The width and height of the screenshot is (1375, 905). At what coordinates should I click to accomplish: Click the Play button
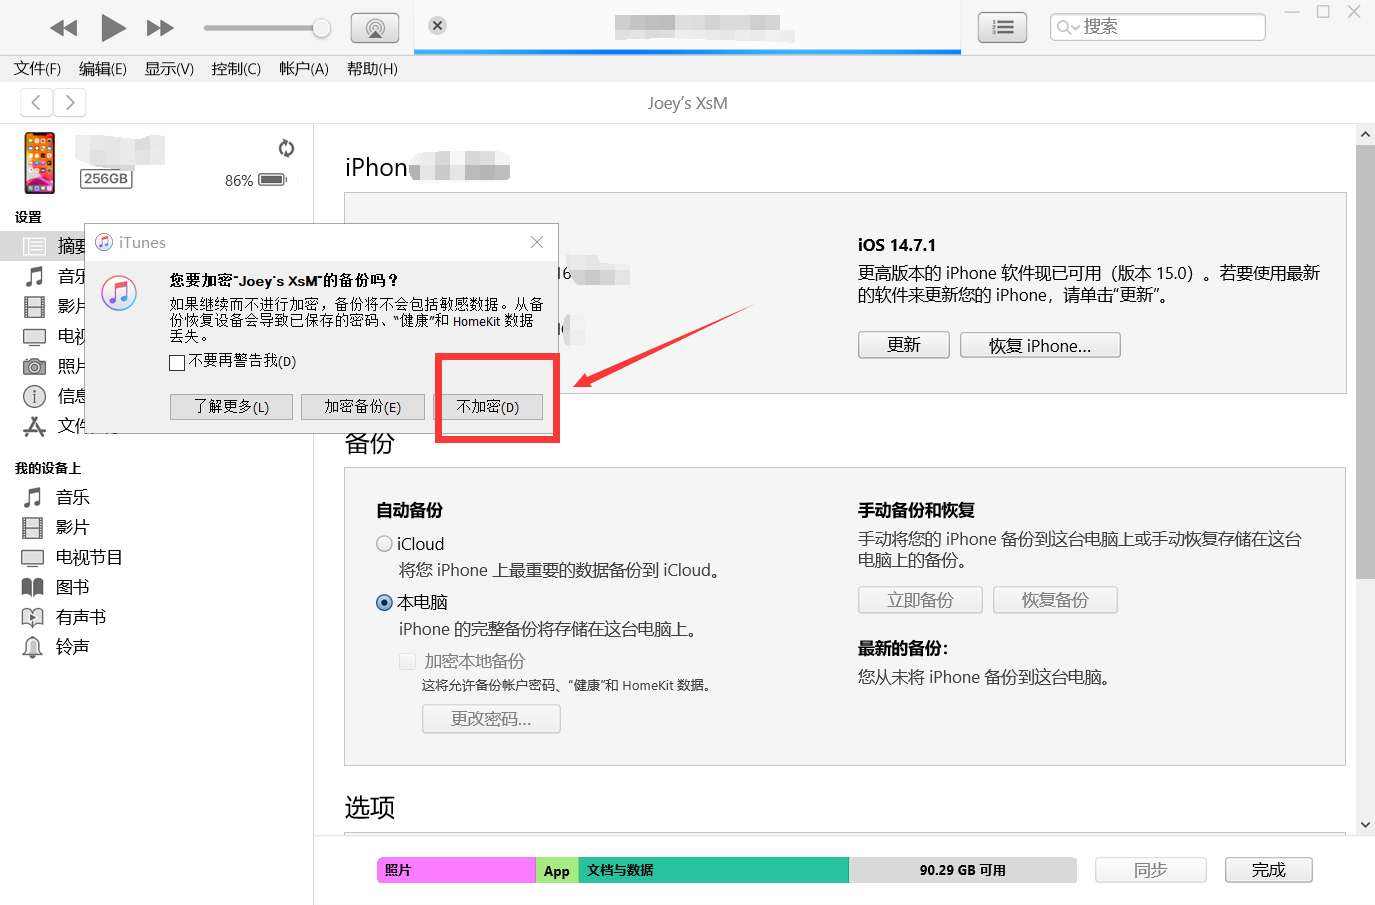click(113, 28)
